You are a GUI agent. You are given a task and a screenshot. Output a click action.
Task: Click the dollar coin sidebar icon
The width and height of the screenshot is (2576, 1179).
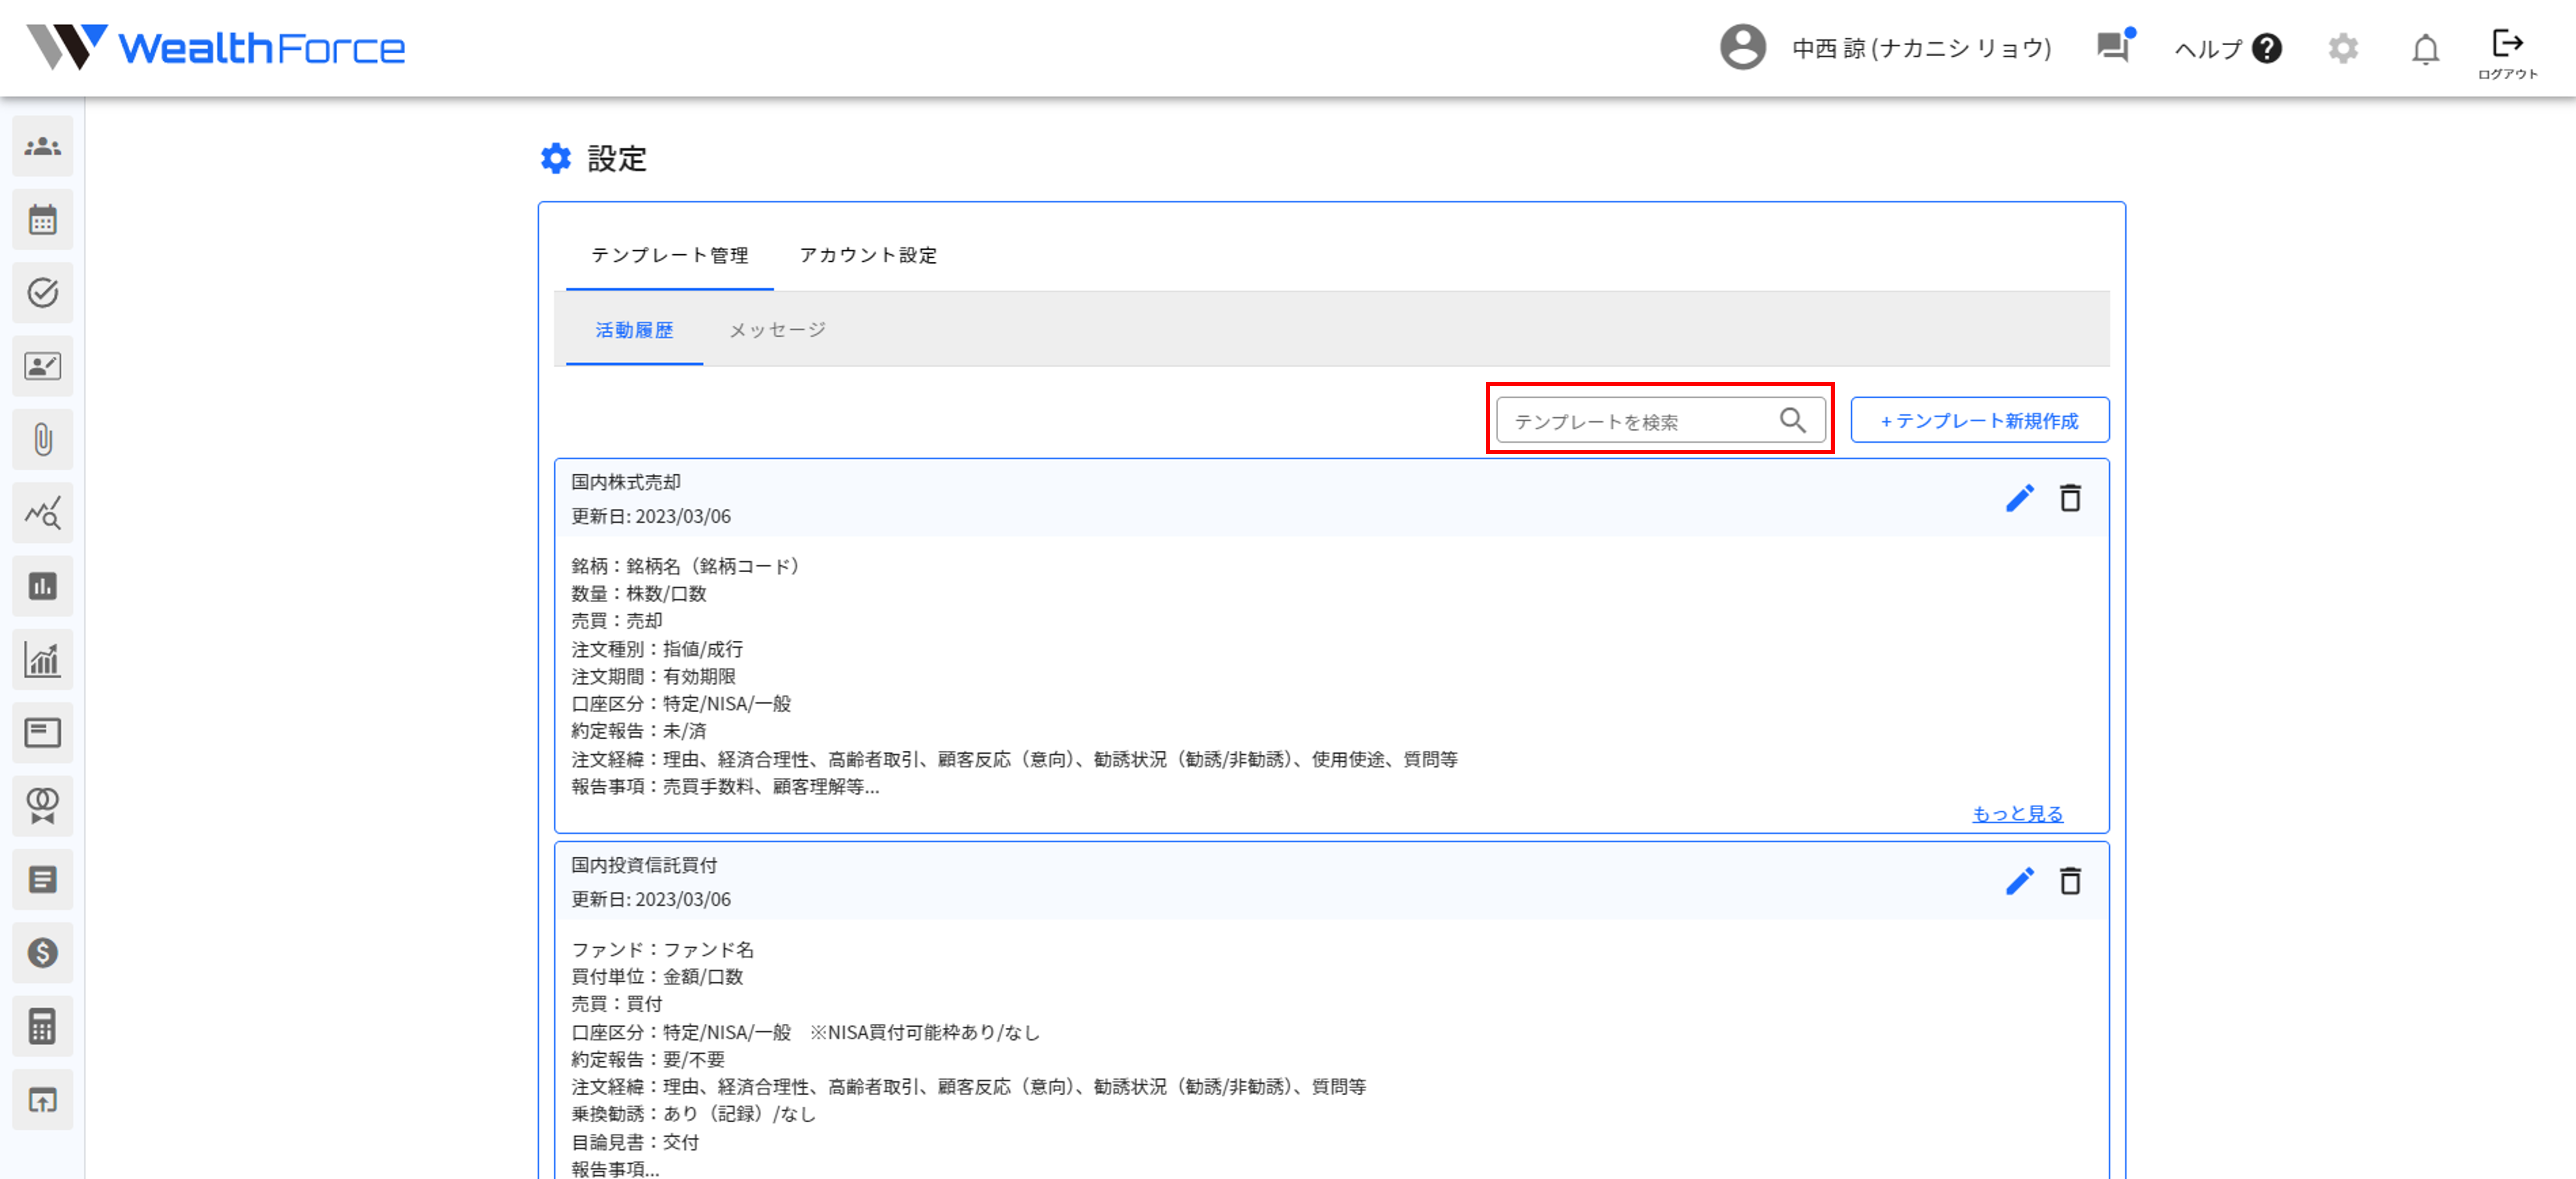[x=42, y=953]
